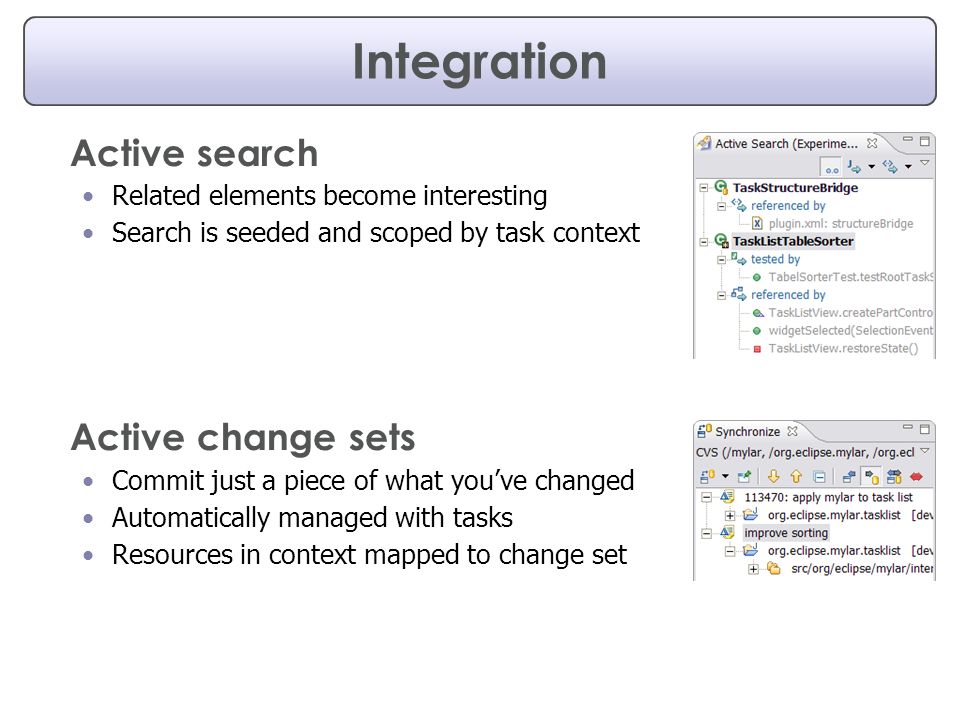The height and width of the screenshot is (720, 960).
Task: Select Incoming mode icon in Synchronize toolbar
Action: tap(849, 476)
